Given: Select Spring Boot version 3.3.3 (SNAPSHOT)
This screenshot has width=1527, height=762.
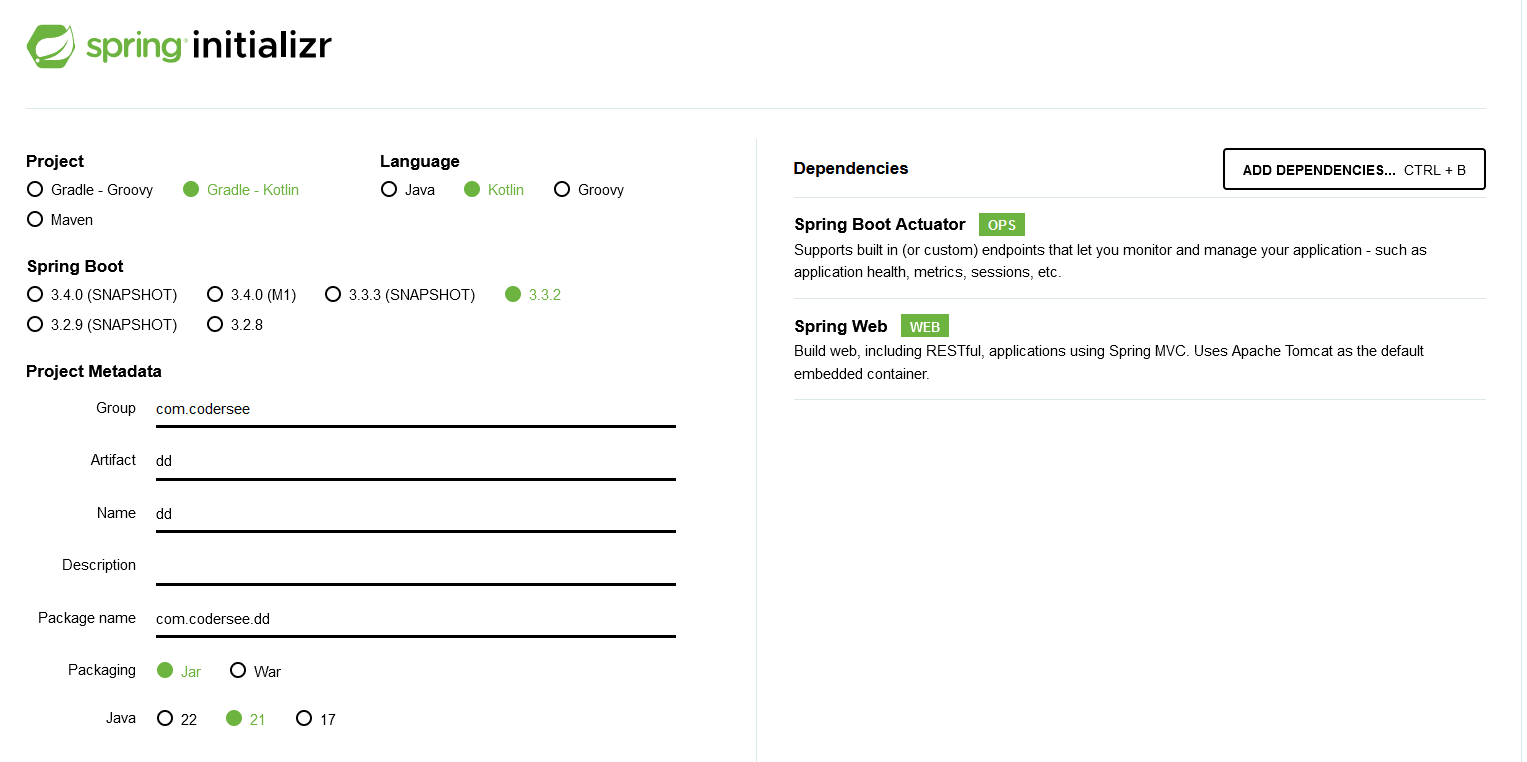Looking at the screenshot, I should (333, 294).
